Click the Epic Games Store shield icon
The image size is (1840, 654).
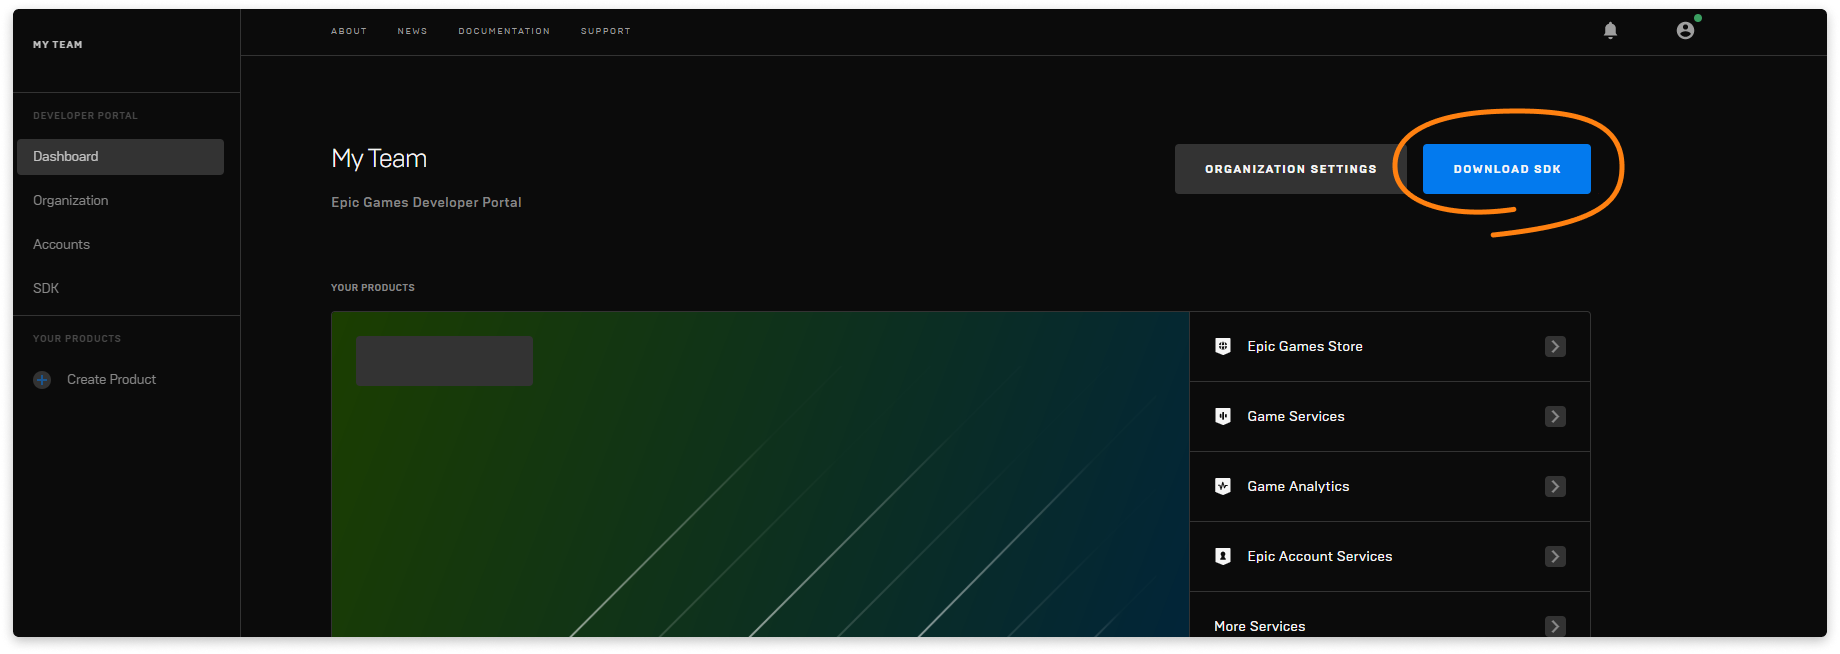tap(1222, 346)
